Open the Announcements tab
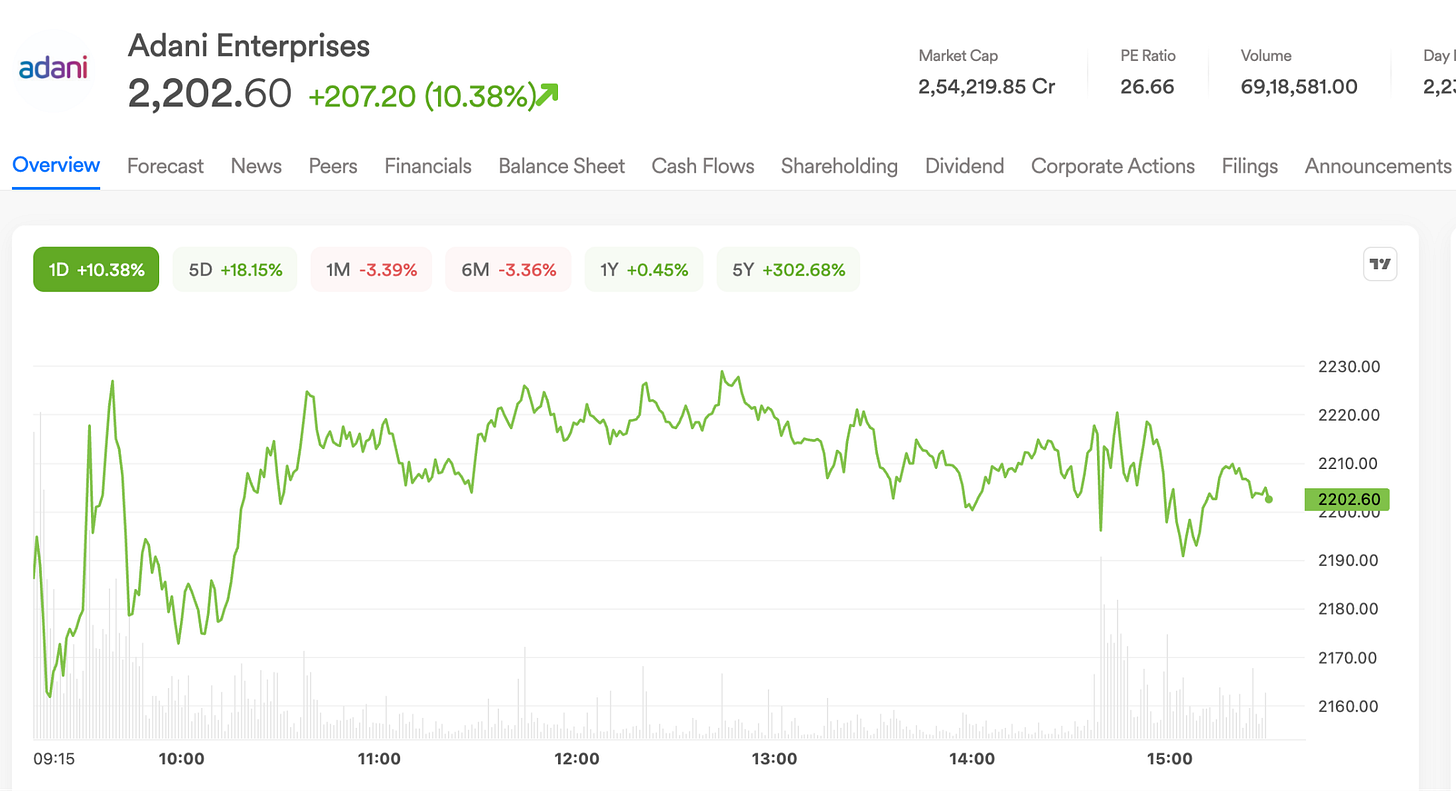Image resolution: width=1456 pixels, height=791 pixels. click(1378, 166)
